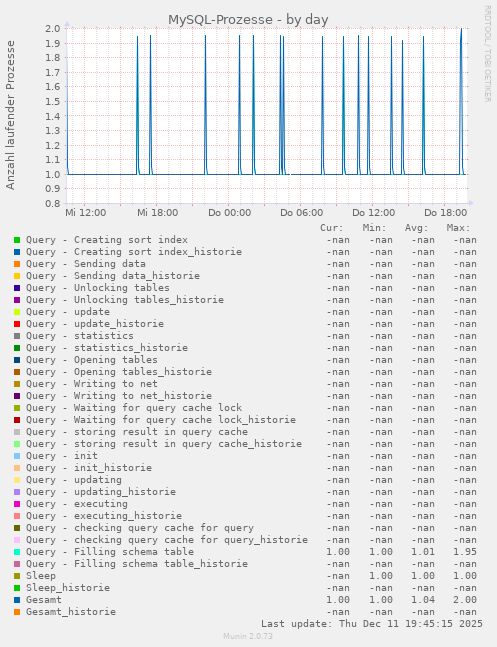
Task: Select the yellow Sending data_historie swatch
Action: click(17, 276)
